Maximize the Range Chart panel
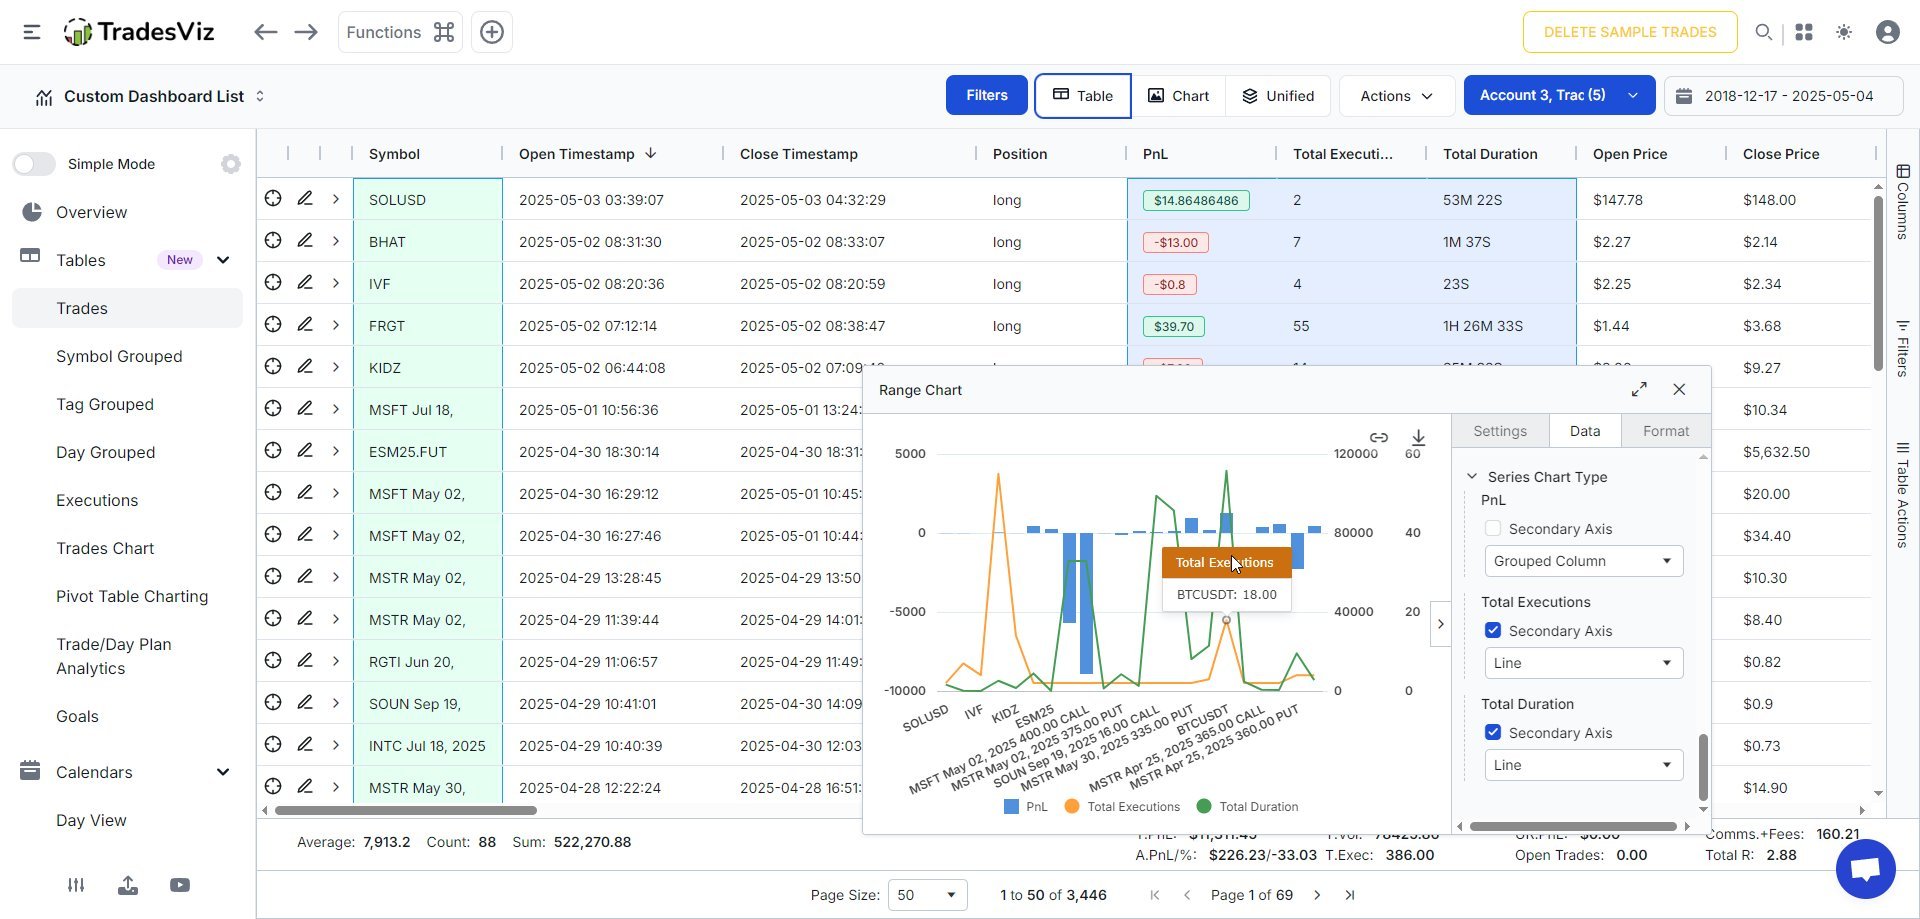 [x=1639, y=390]
